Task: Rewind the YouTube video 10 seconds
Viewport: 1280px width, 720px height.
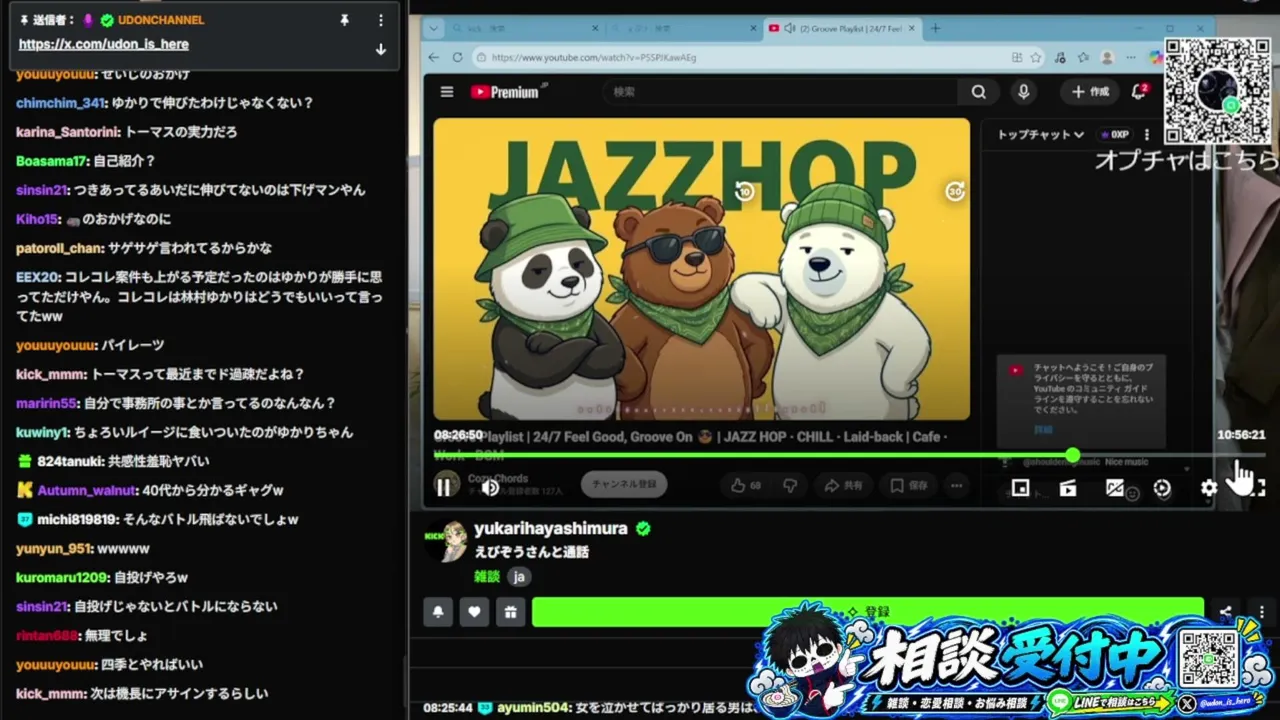Action: (744, 191)
